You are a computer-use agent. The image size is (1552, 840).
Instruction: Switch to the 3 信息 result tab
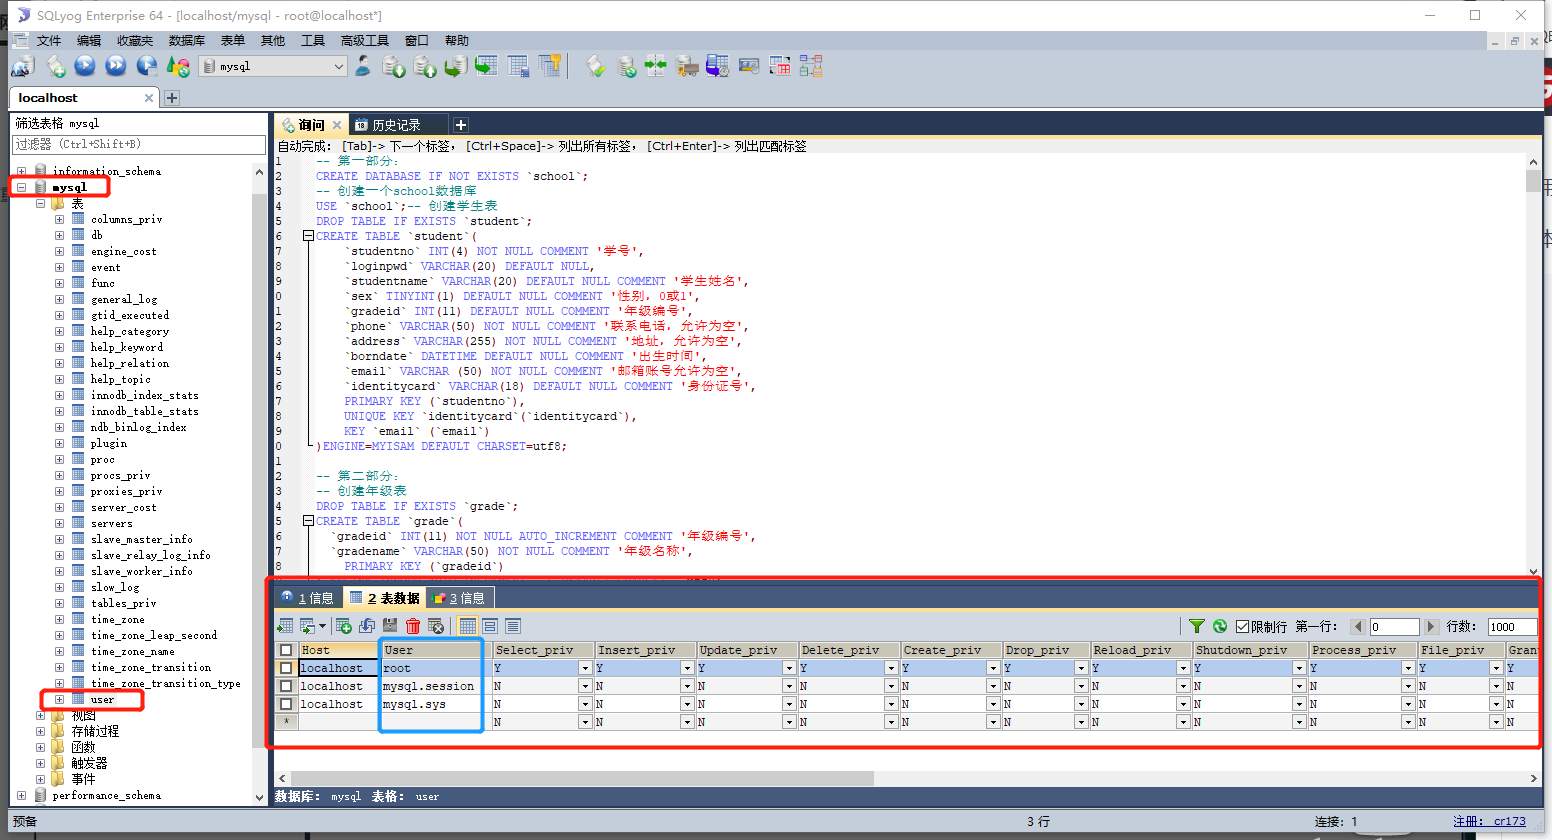tap(460, 598)
